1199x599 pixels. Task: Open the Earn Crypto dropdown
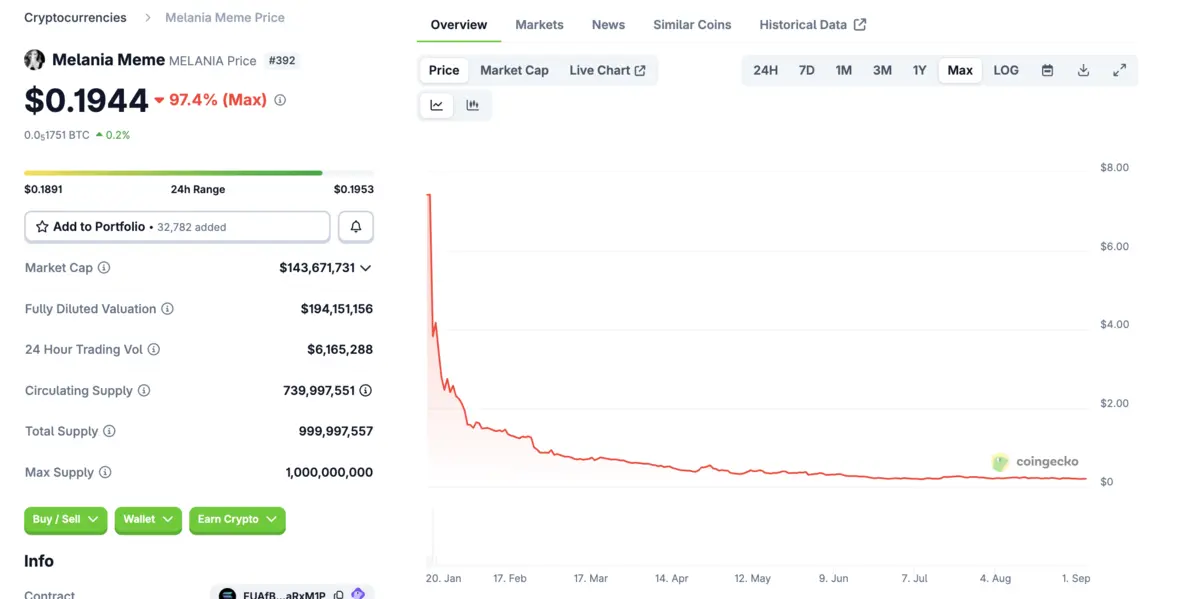(x=237, y=520)
